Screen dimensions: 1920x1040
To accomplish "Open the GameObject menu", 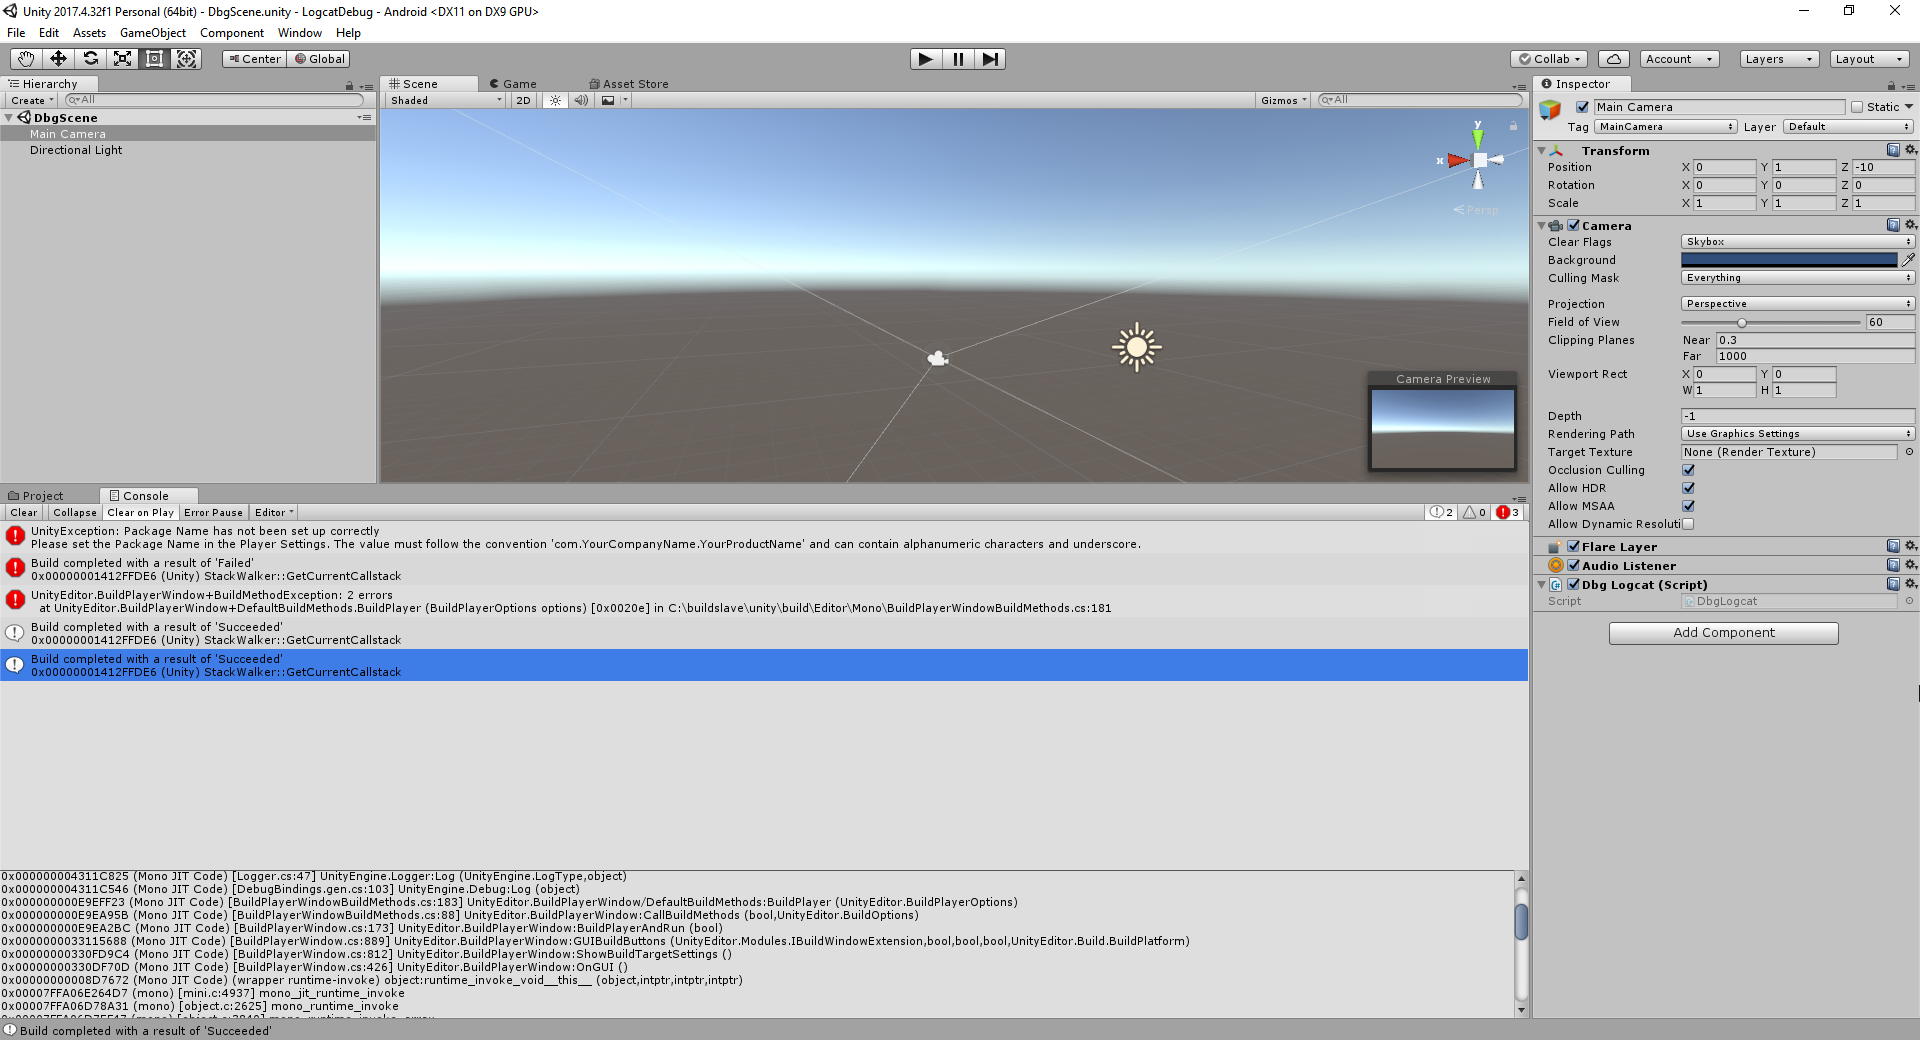I will (x=153, y=33).
